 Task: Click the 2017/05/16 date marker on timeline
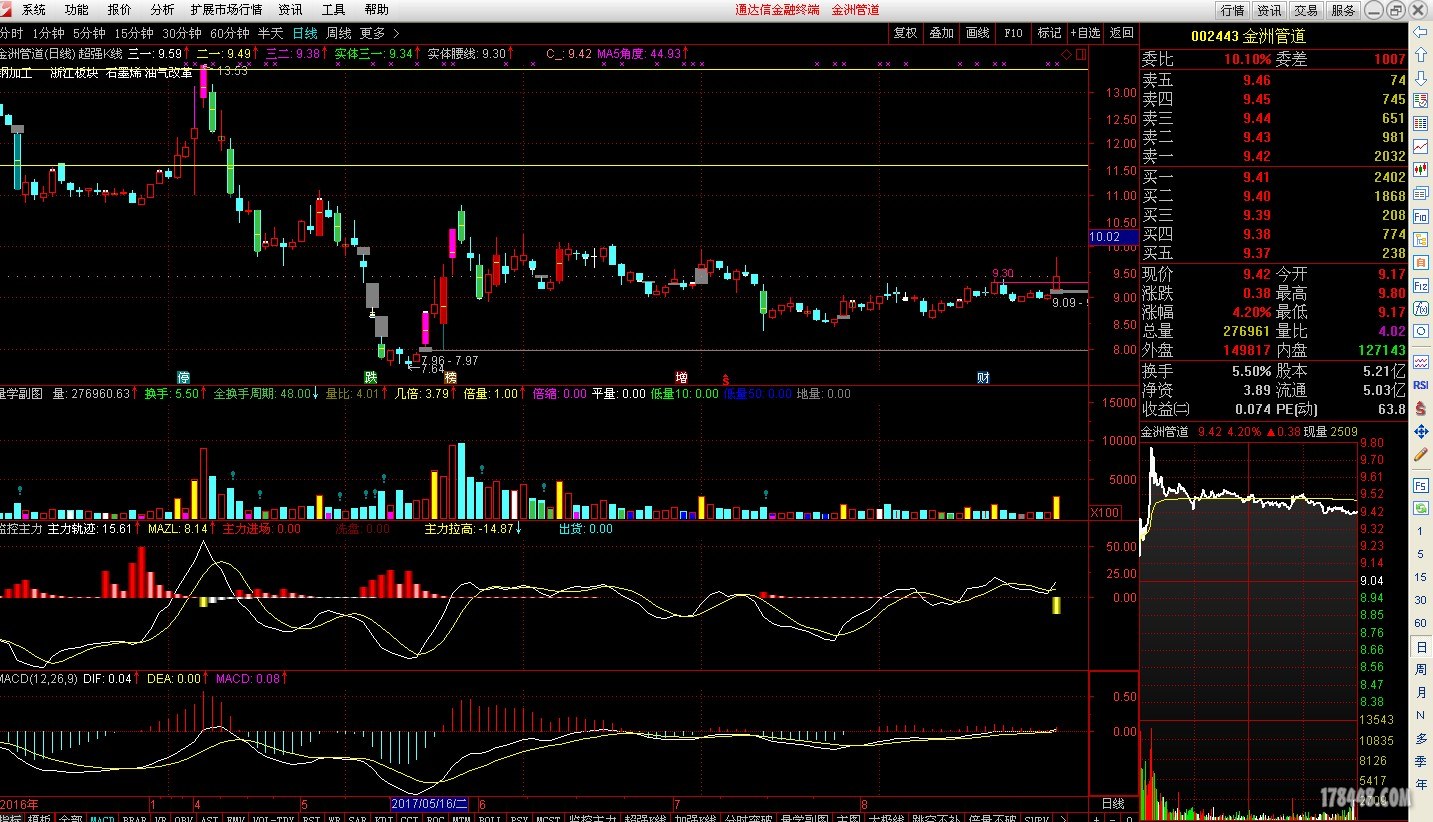(x=429, y=803)
